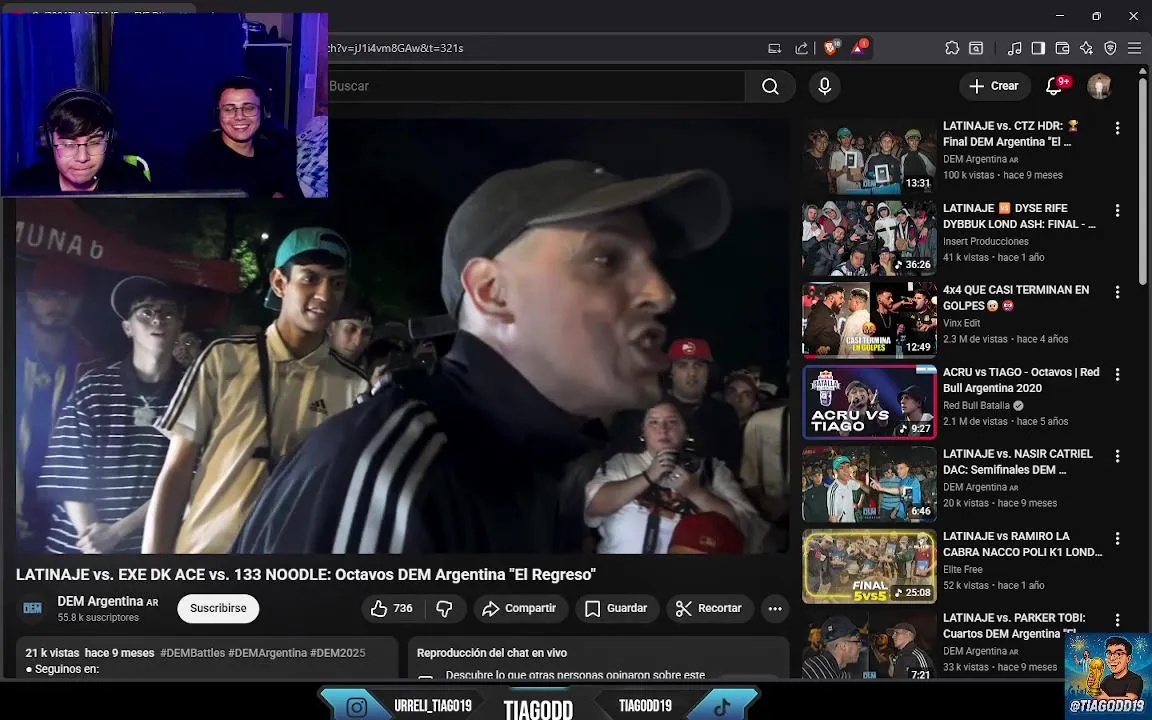Toggle the browser sidebar panel icon
The width and height of the screenshot is (1152, 720).
[x=1038, y=48]
